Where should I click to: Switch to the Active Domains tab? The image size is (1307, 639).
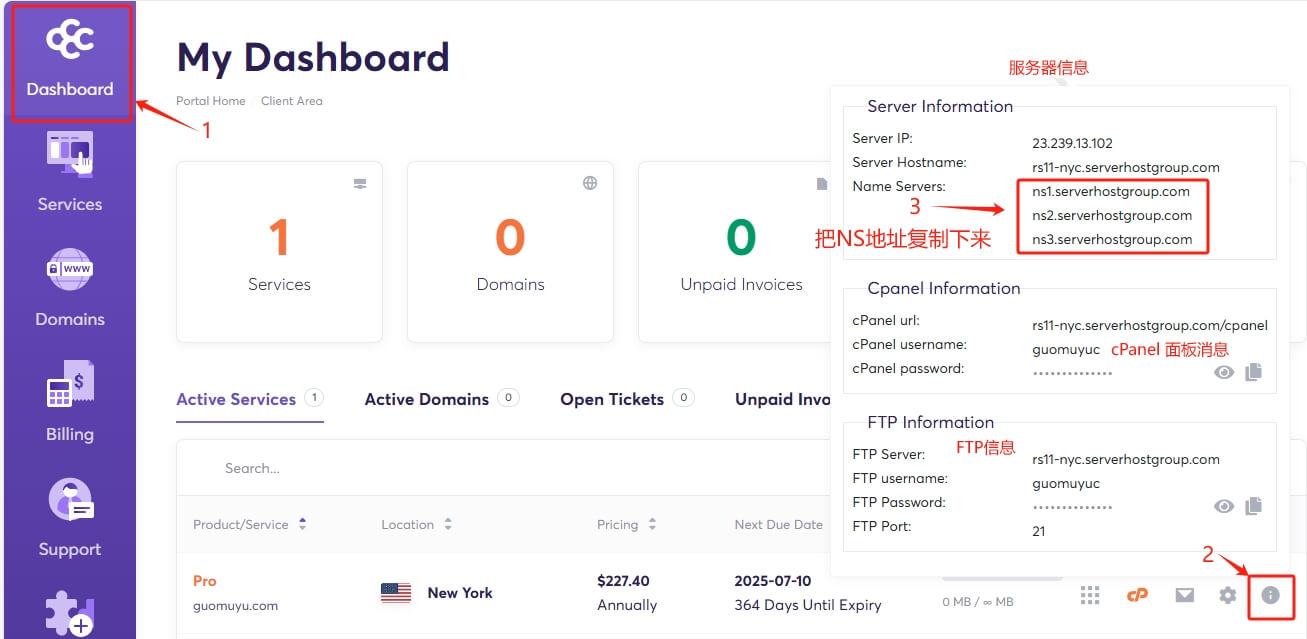427,399
